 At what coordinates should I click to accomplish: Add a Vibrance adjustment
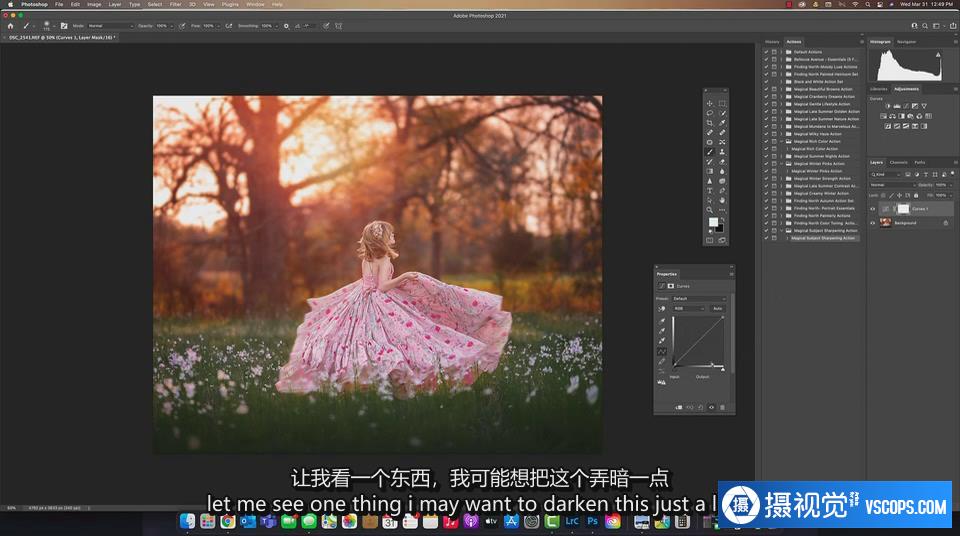924,106
